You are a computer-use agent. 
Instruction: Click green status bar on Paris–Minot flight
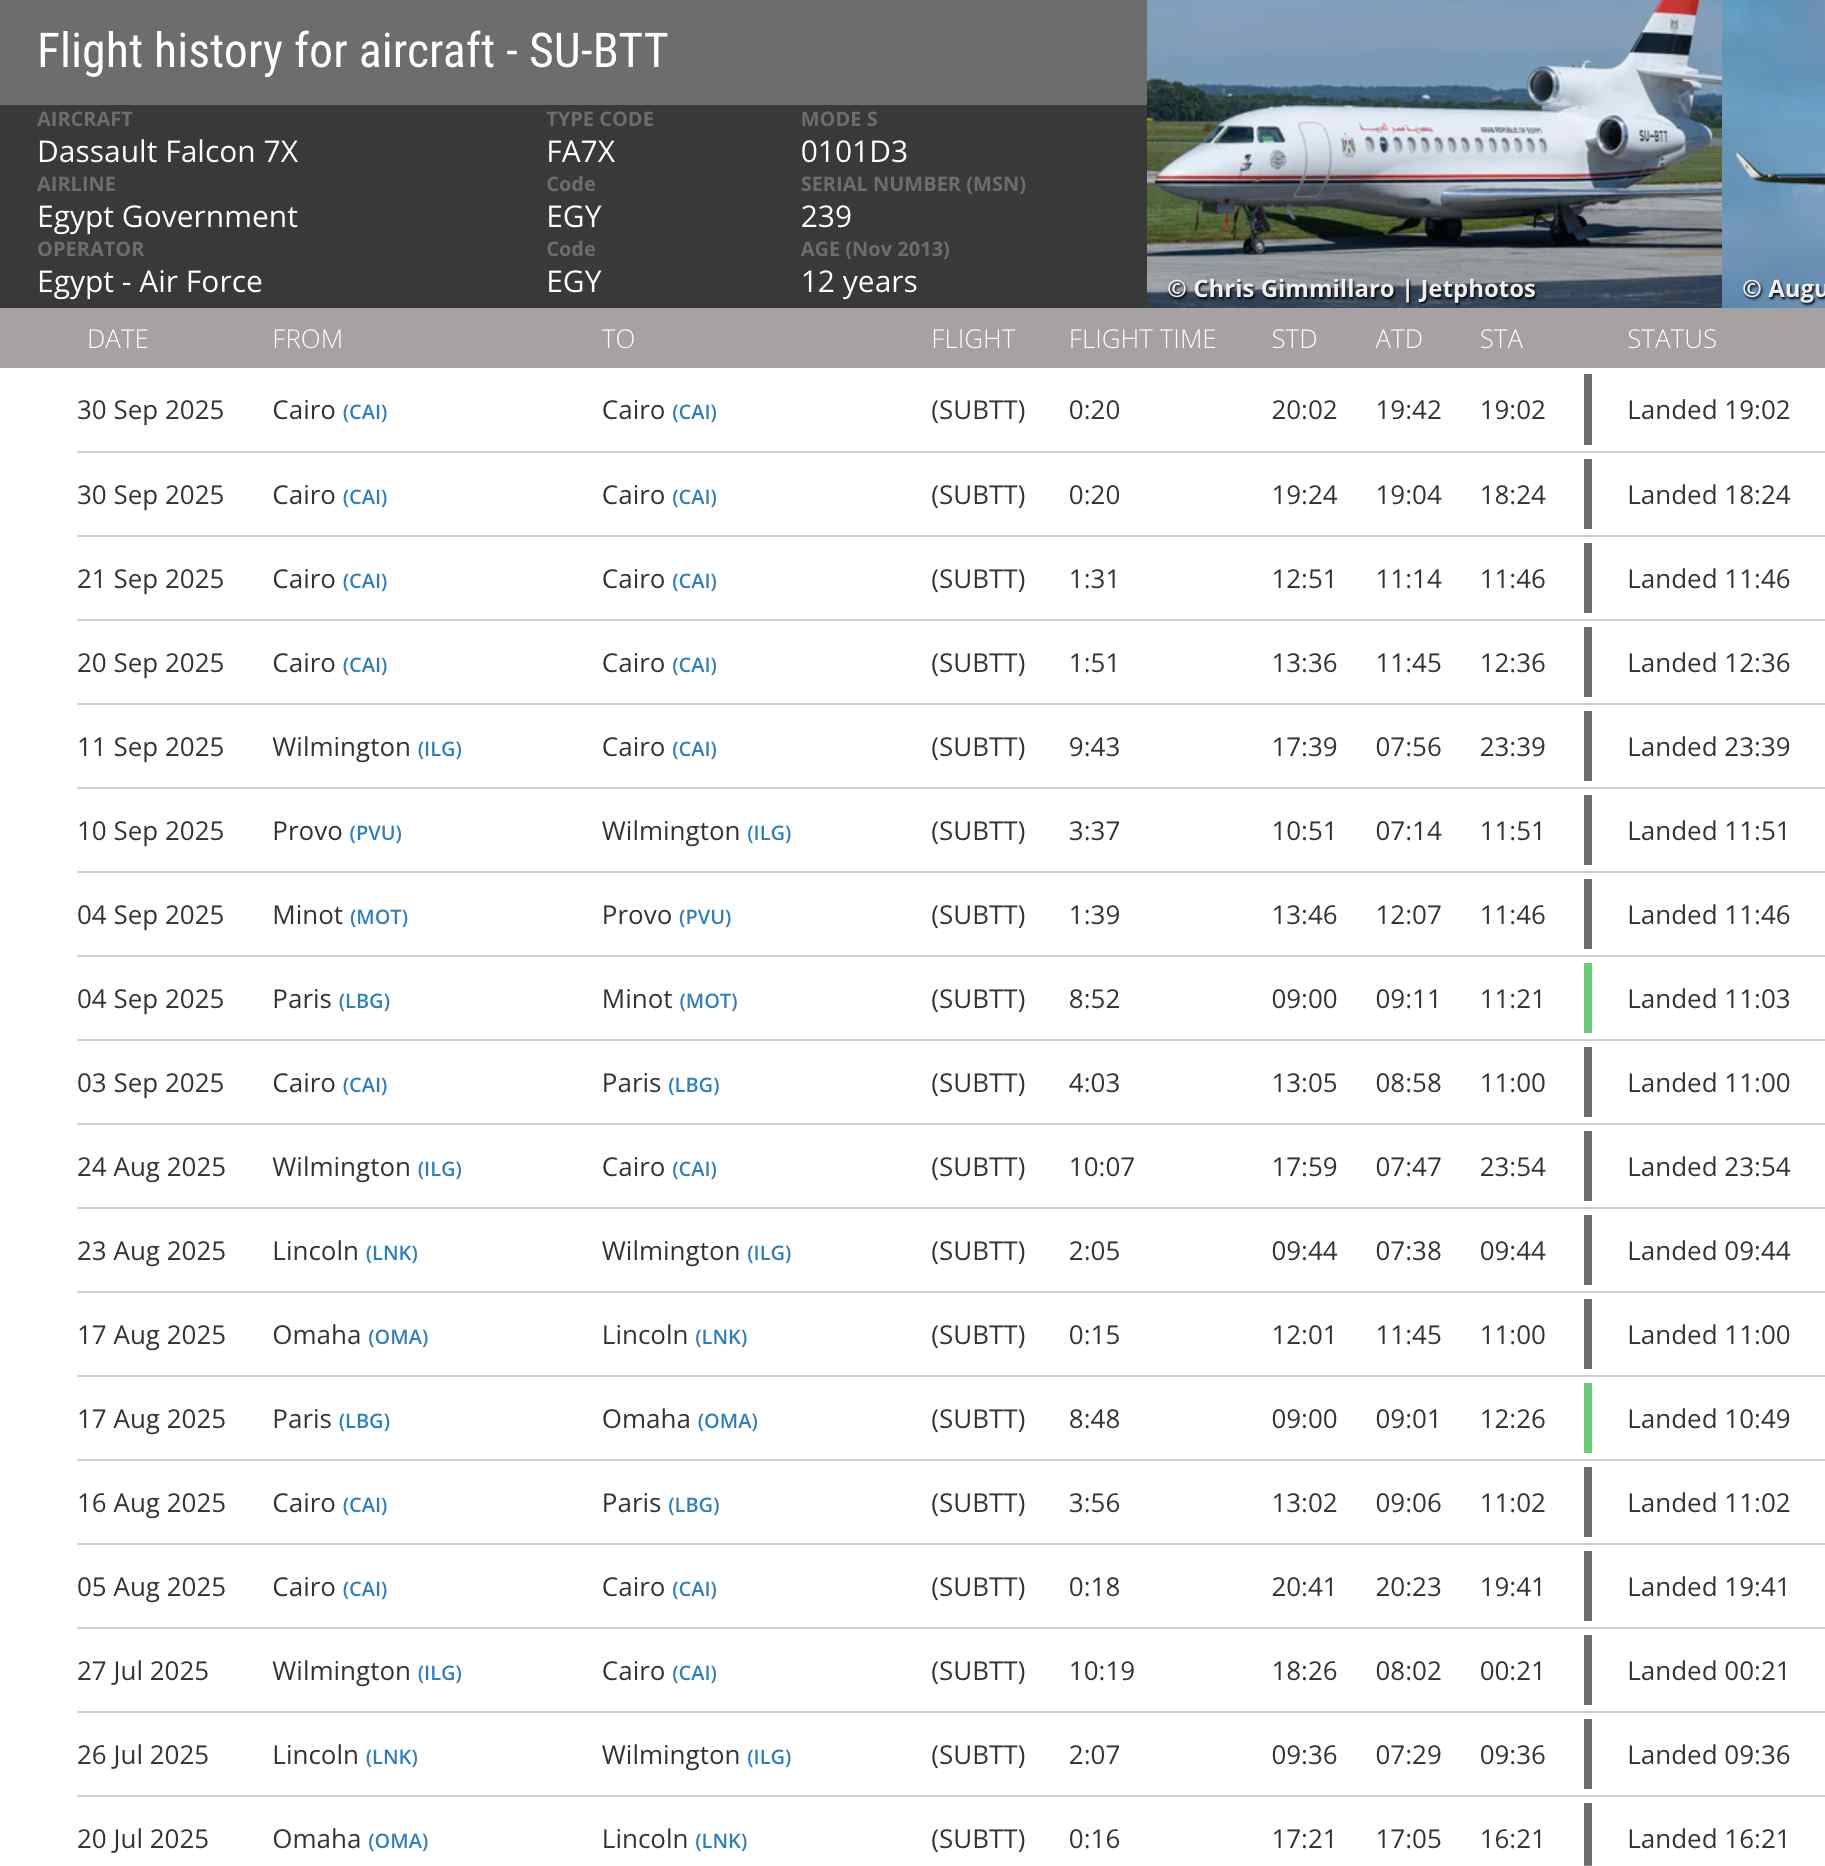(x=1588, y=998)
